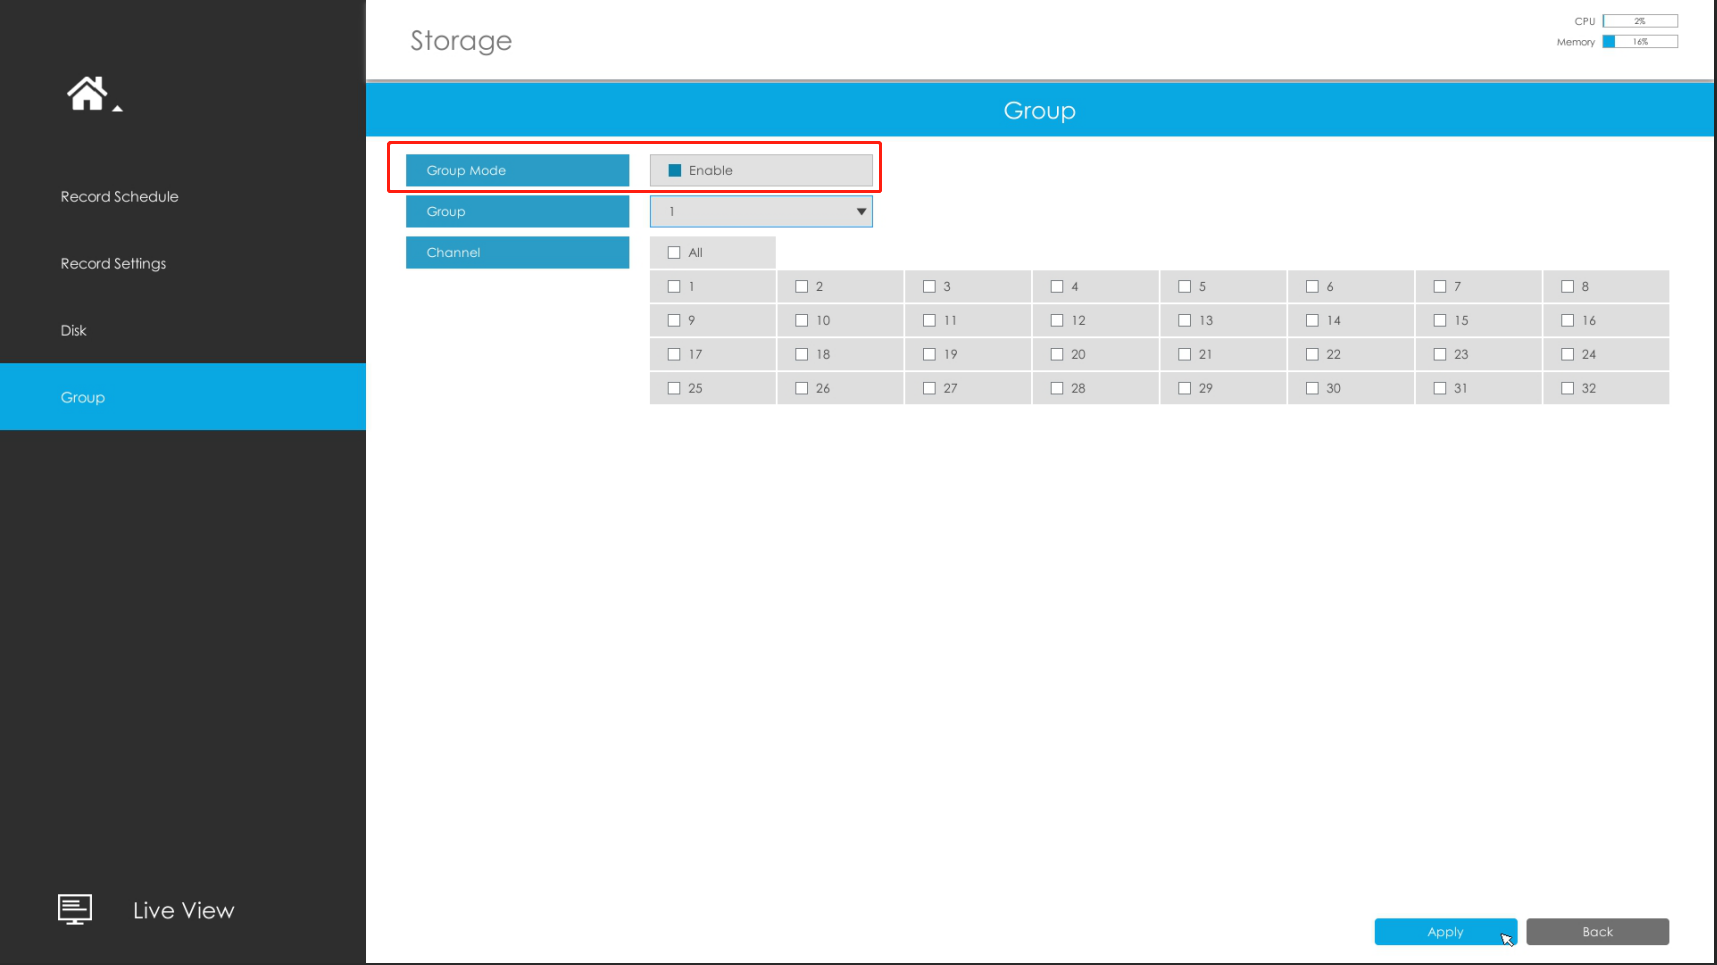Switch to Live View
This screenshot has width=1717, height=965.
[183, 910]
